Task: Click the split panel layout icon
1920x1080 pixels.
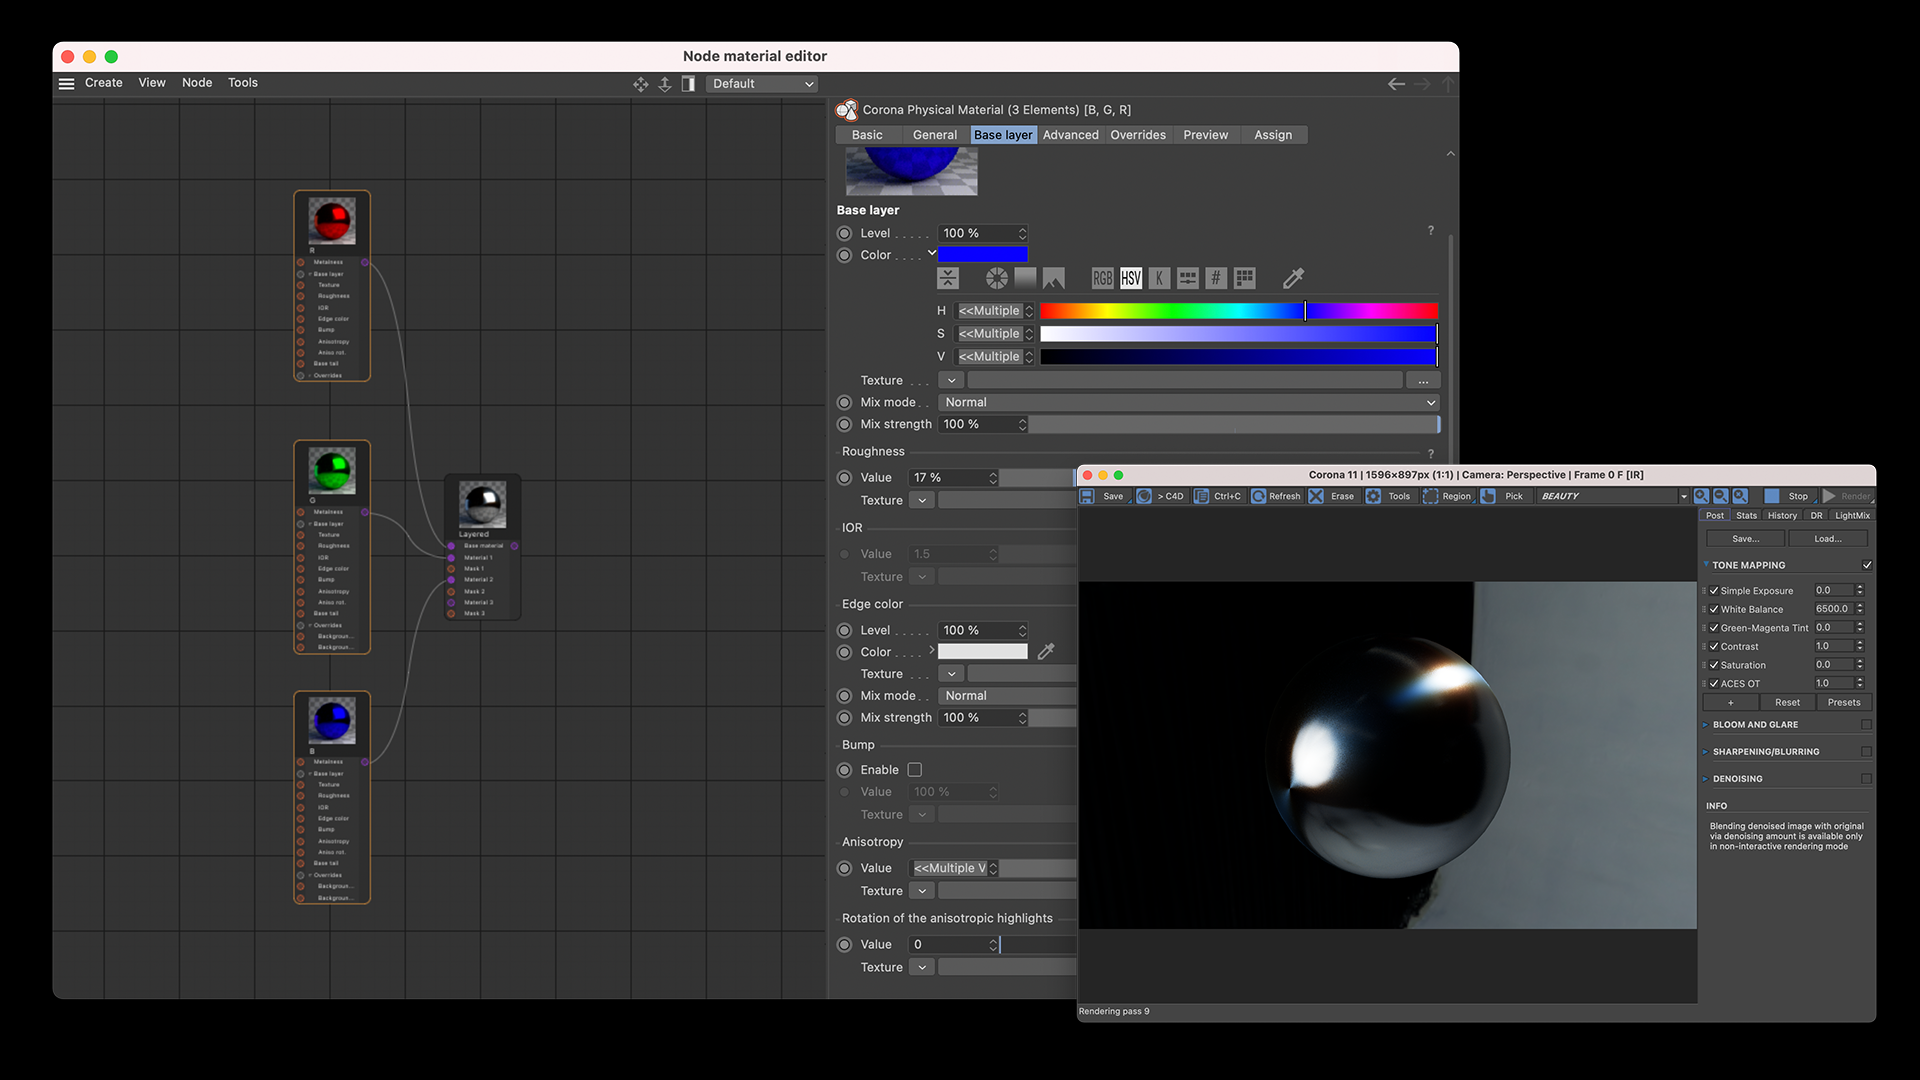Action: [688, 84]
